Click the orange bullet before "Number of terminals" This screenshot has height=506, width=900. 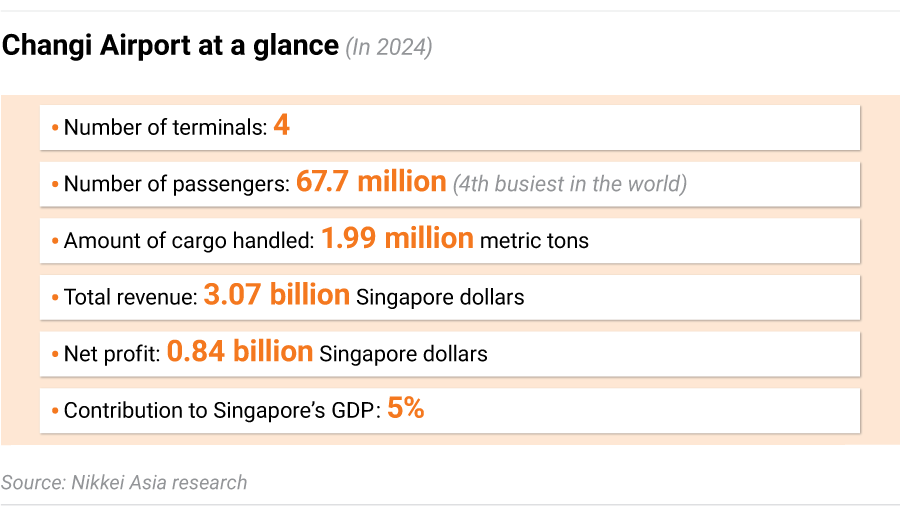click(x=56, y=129)
